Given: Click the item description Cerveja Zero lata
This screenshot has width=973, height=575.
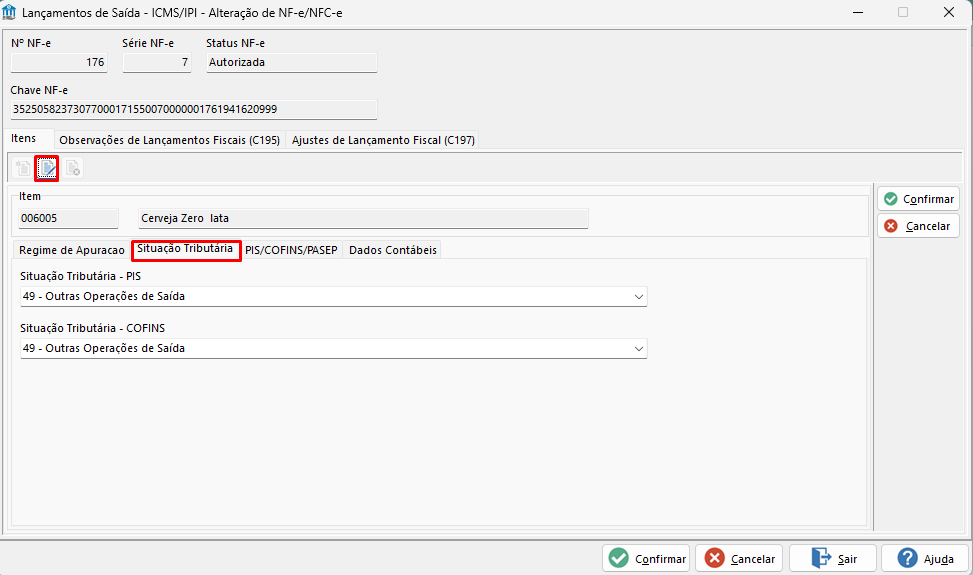Looking at the screenshot, I should point(363,218).
